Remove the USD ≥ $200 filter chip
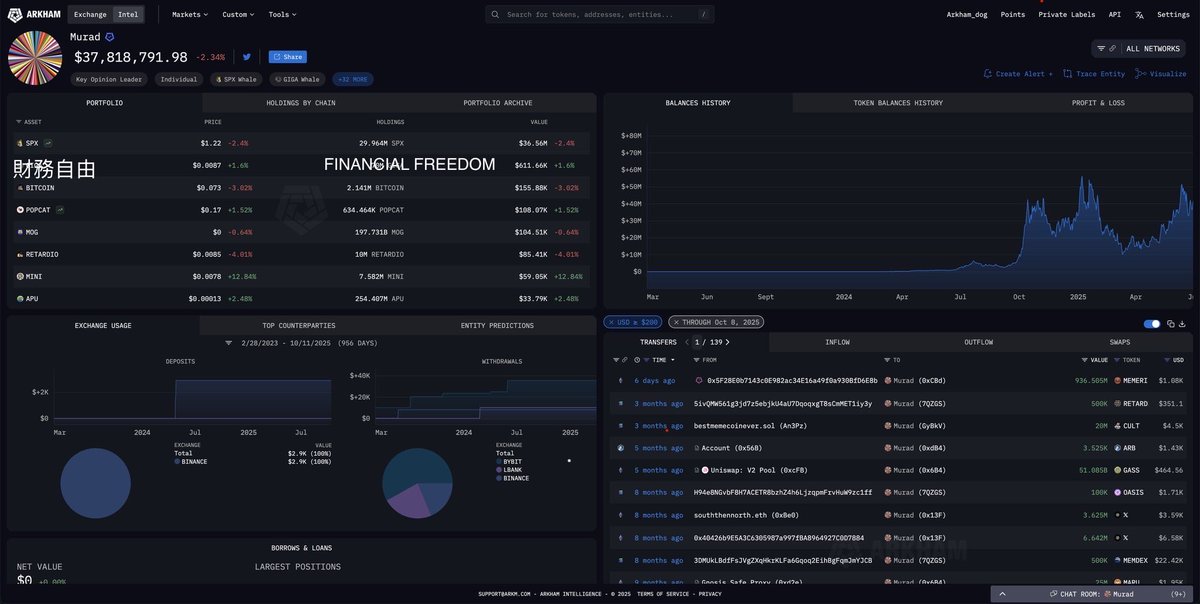Screen dimensions: 1200x604 pos(611,322)
